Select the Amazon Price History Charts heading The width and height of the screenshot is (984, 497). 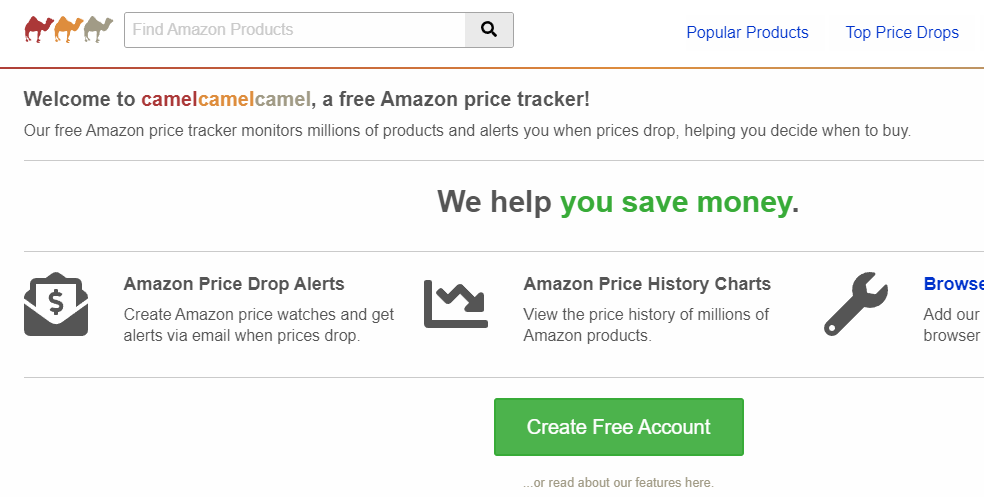647,284
